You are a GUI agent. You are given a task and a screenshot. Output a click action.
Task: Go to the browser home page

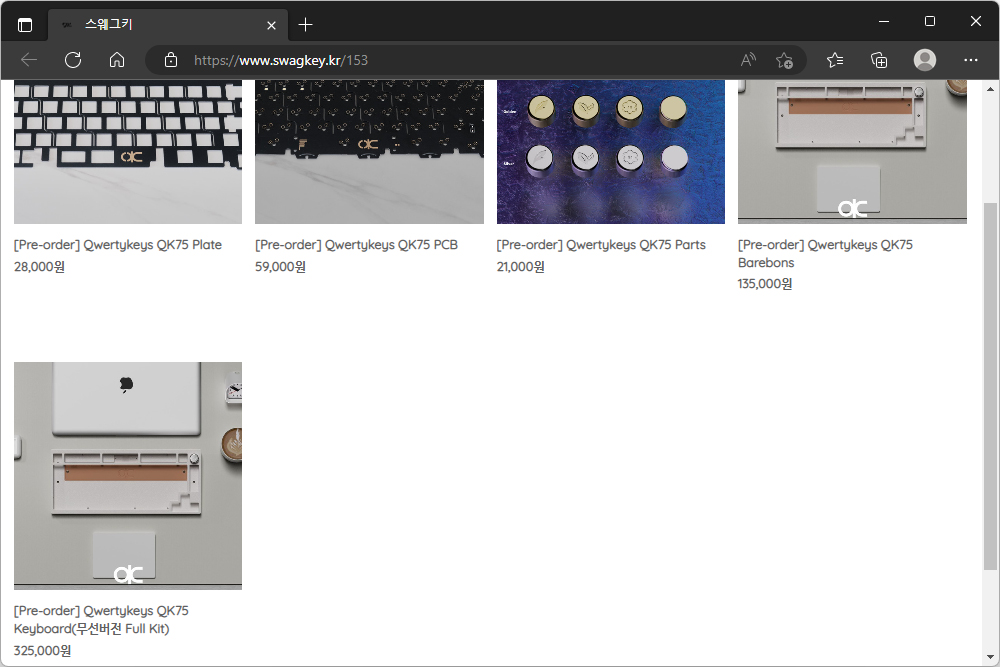point(117,60)
